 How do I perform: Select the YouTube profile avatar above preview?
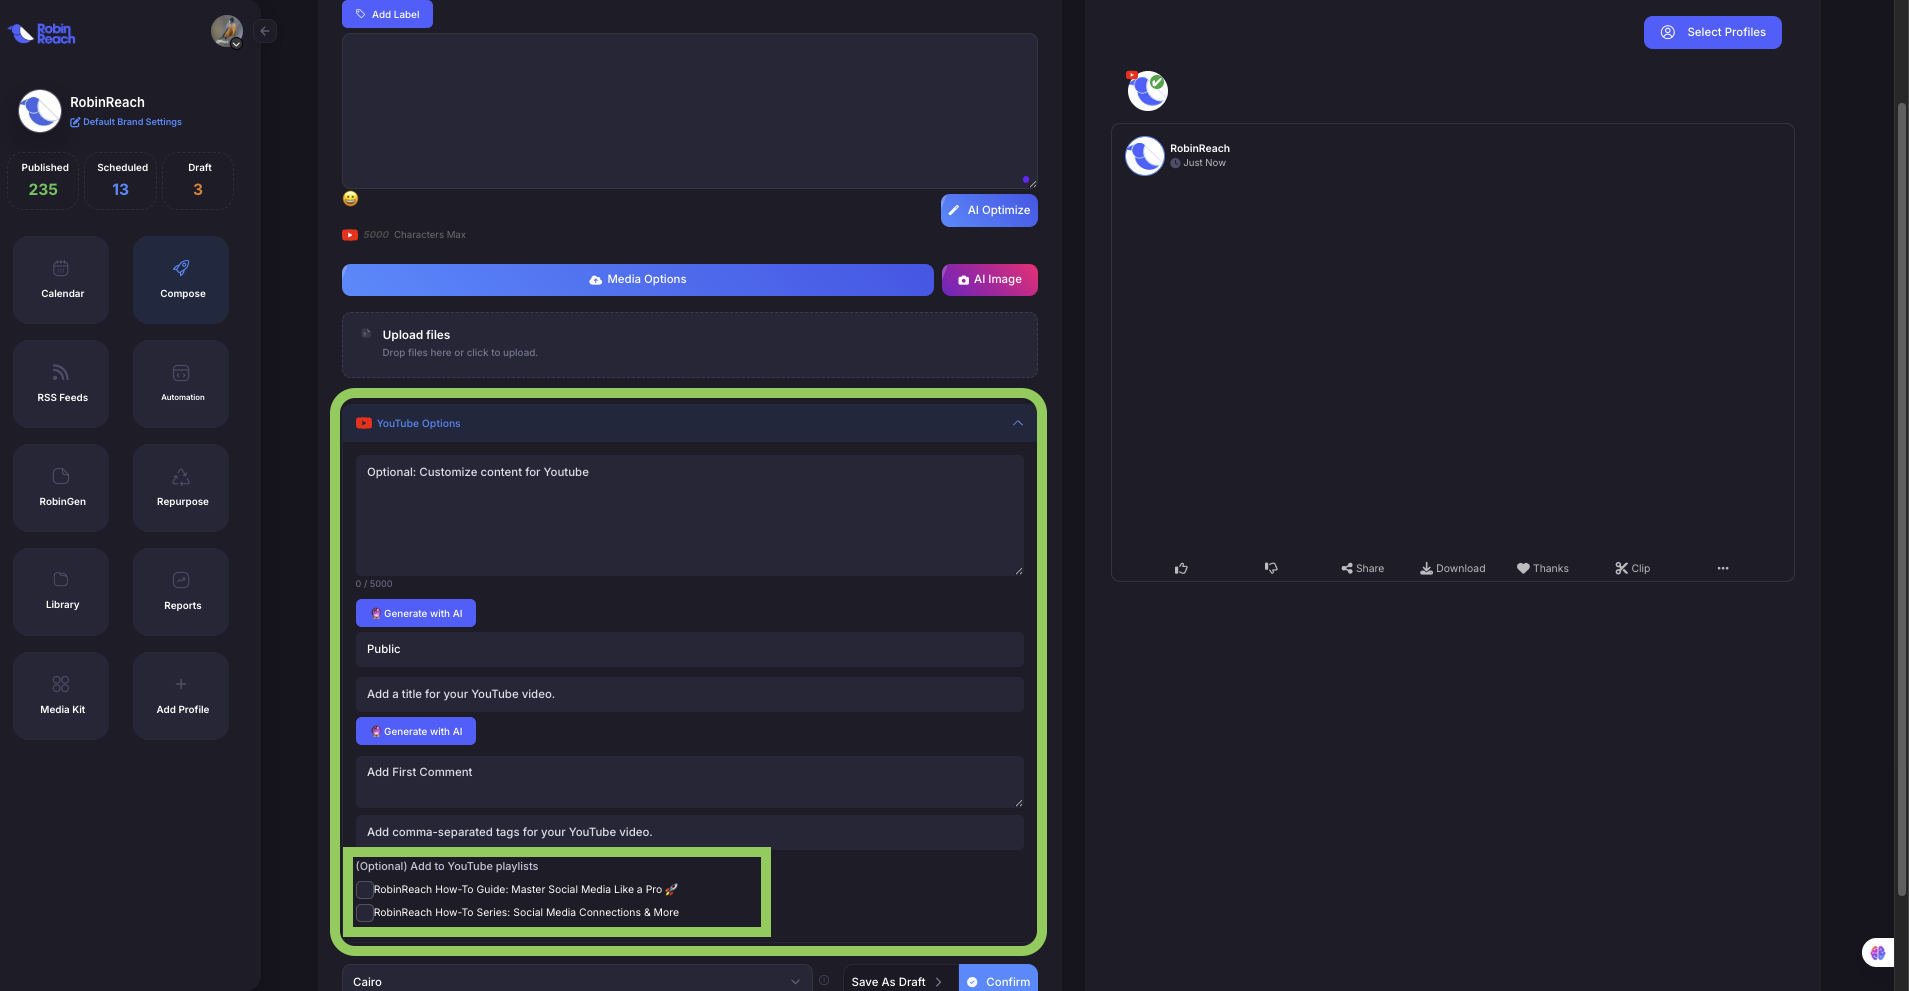click(x=1147, y=91)
